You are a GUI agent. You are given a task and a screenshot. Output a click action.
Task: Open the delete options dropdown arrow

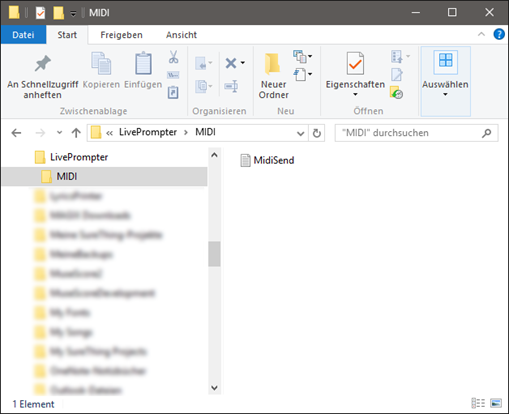pyautogui.click(x=243, y=63)
